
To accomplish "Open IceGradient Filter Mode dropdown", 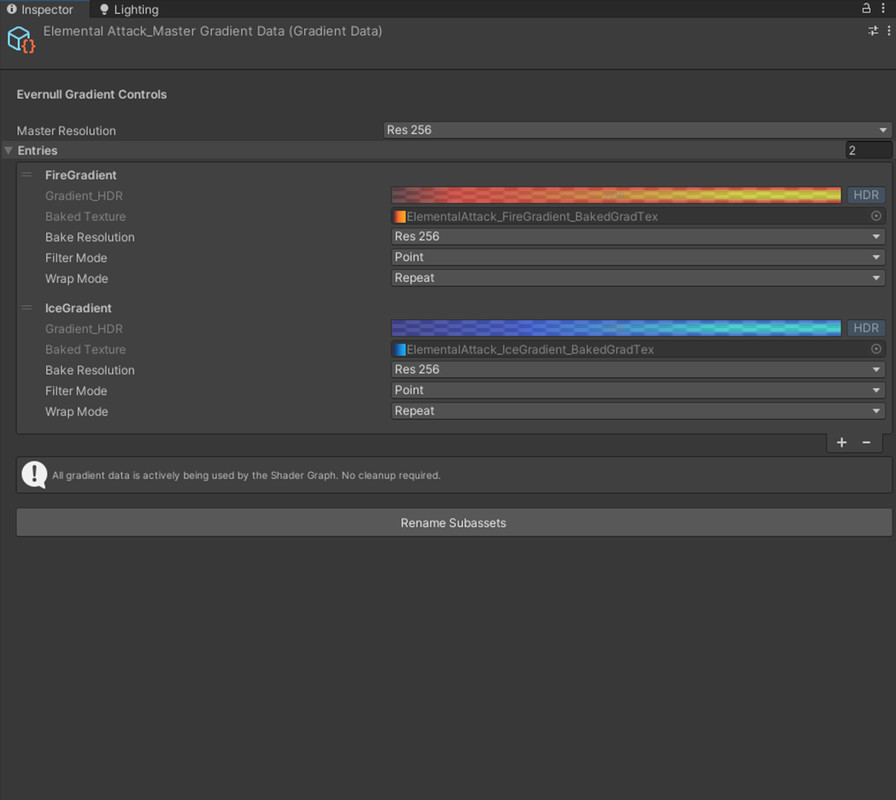I will (x=638, y=390).
